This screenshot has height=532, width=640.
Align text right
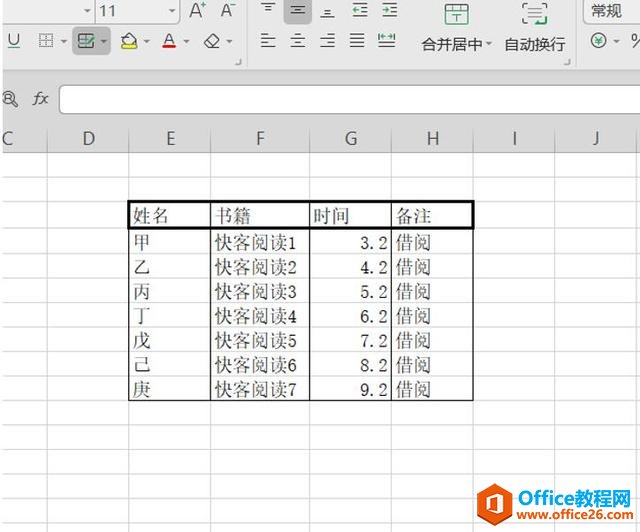click(x=328, y=40)
